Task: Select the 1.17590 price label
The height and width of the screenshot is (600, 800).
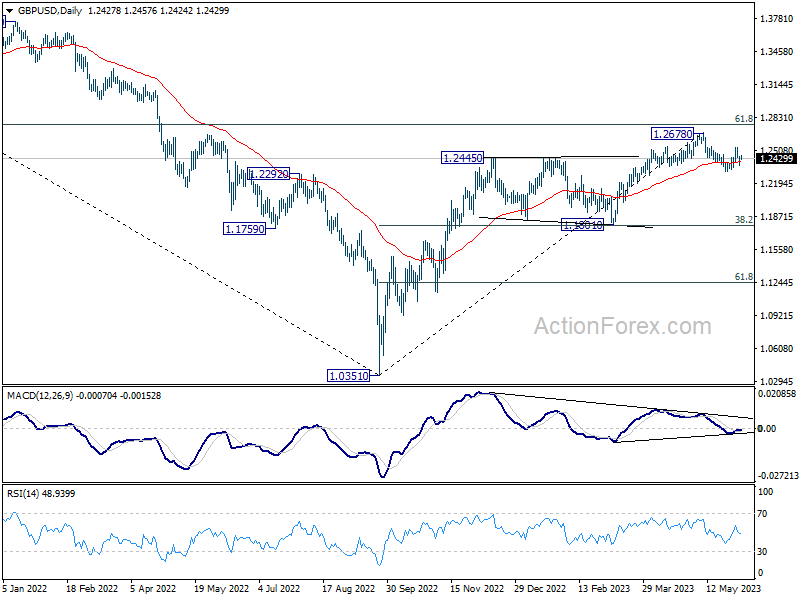Action: [x=245, y=229]
